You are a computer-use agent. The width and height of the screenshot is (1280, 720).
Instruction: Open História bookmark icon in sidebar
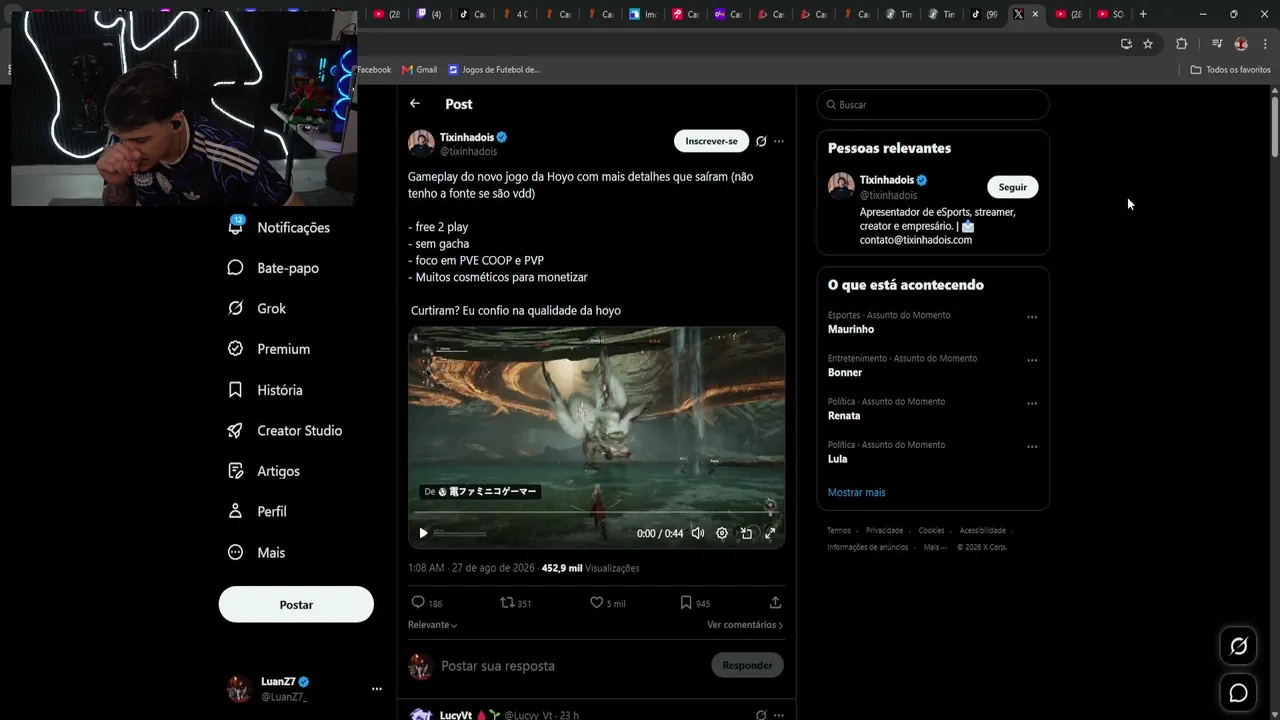coord(235,389)
